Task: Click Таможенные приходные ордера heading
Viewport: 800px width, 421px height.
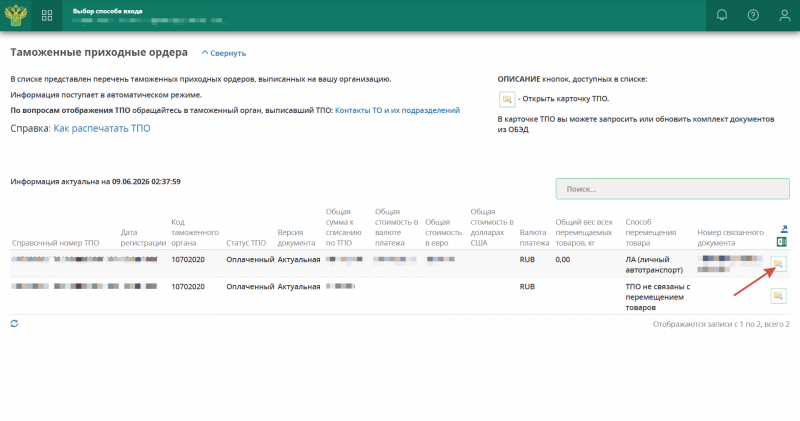Action: [x=99, y=52]
